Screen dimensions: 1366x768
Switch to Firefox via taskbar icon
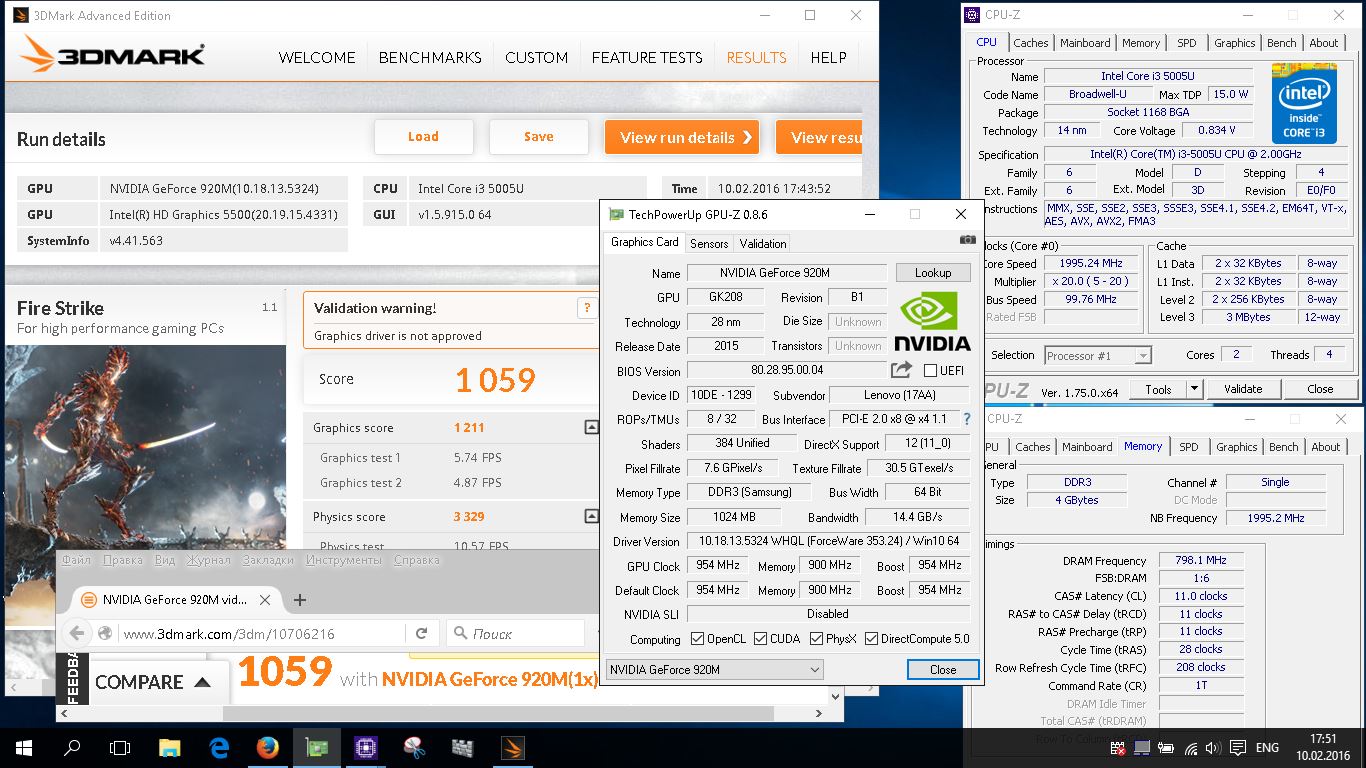pos(267,747)
